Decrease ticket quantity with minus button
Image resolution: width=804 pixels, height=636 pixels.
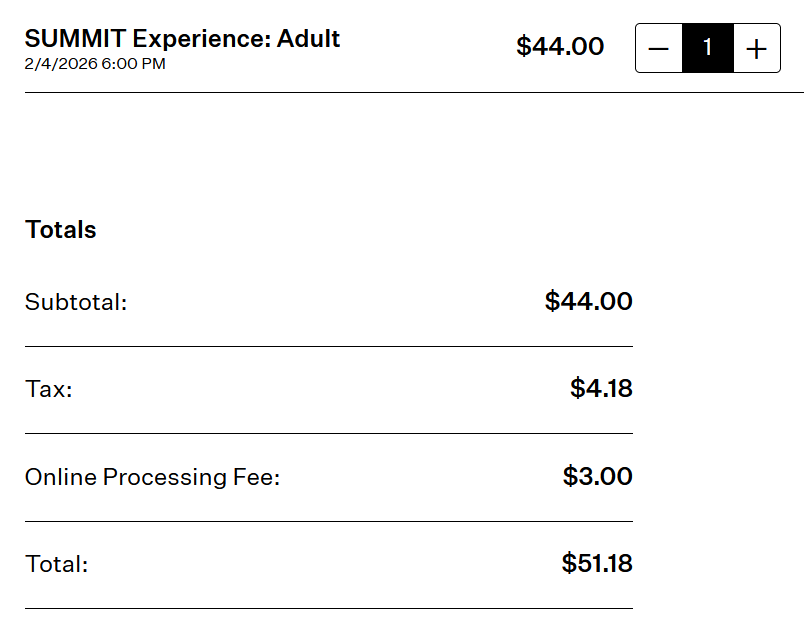click(659, 48)
